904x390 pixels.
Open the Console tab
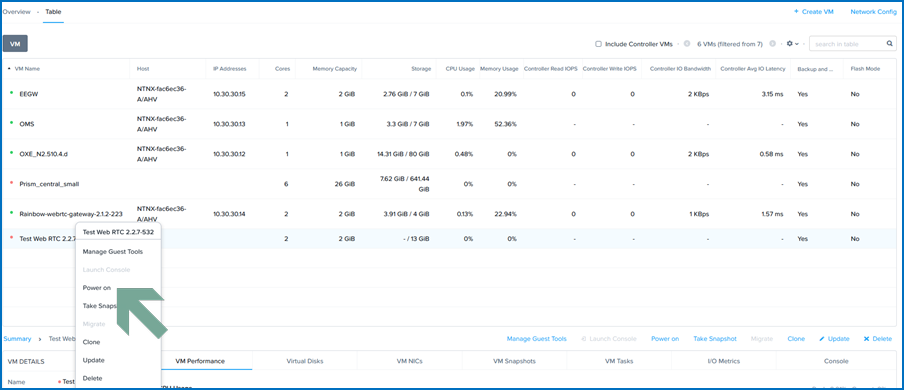835,361
